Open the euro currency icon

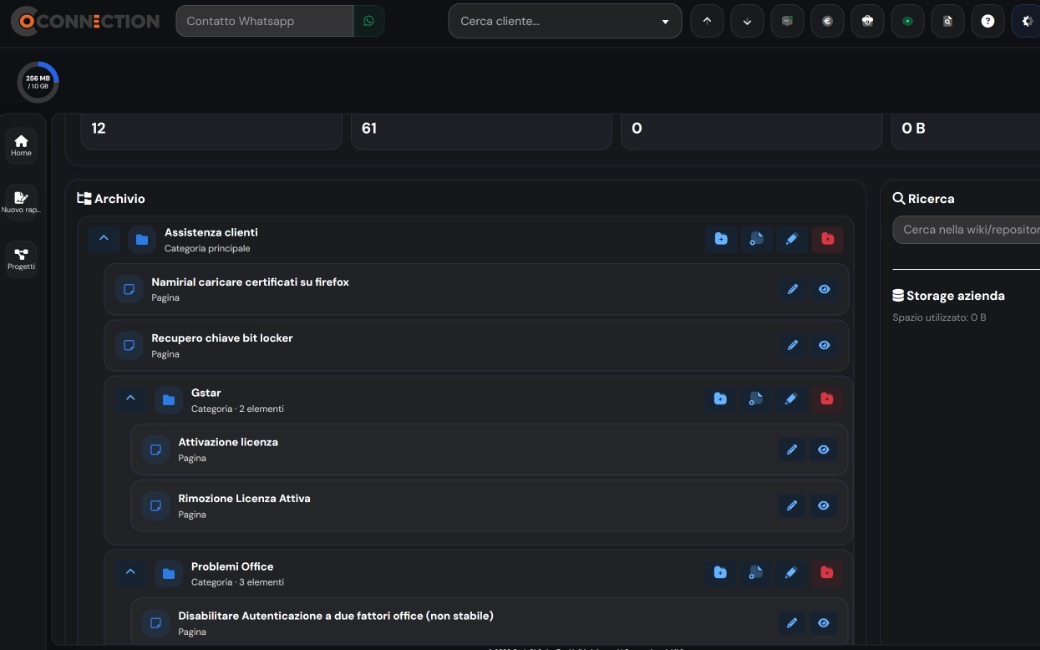(x=827, y=21)
